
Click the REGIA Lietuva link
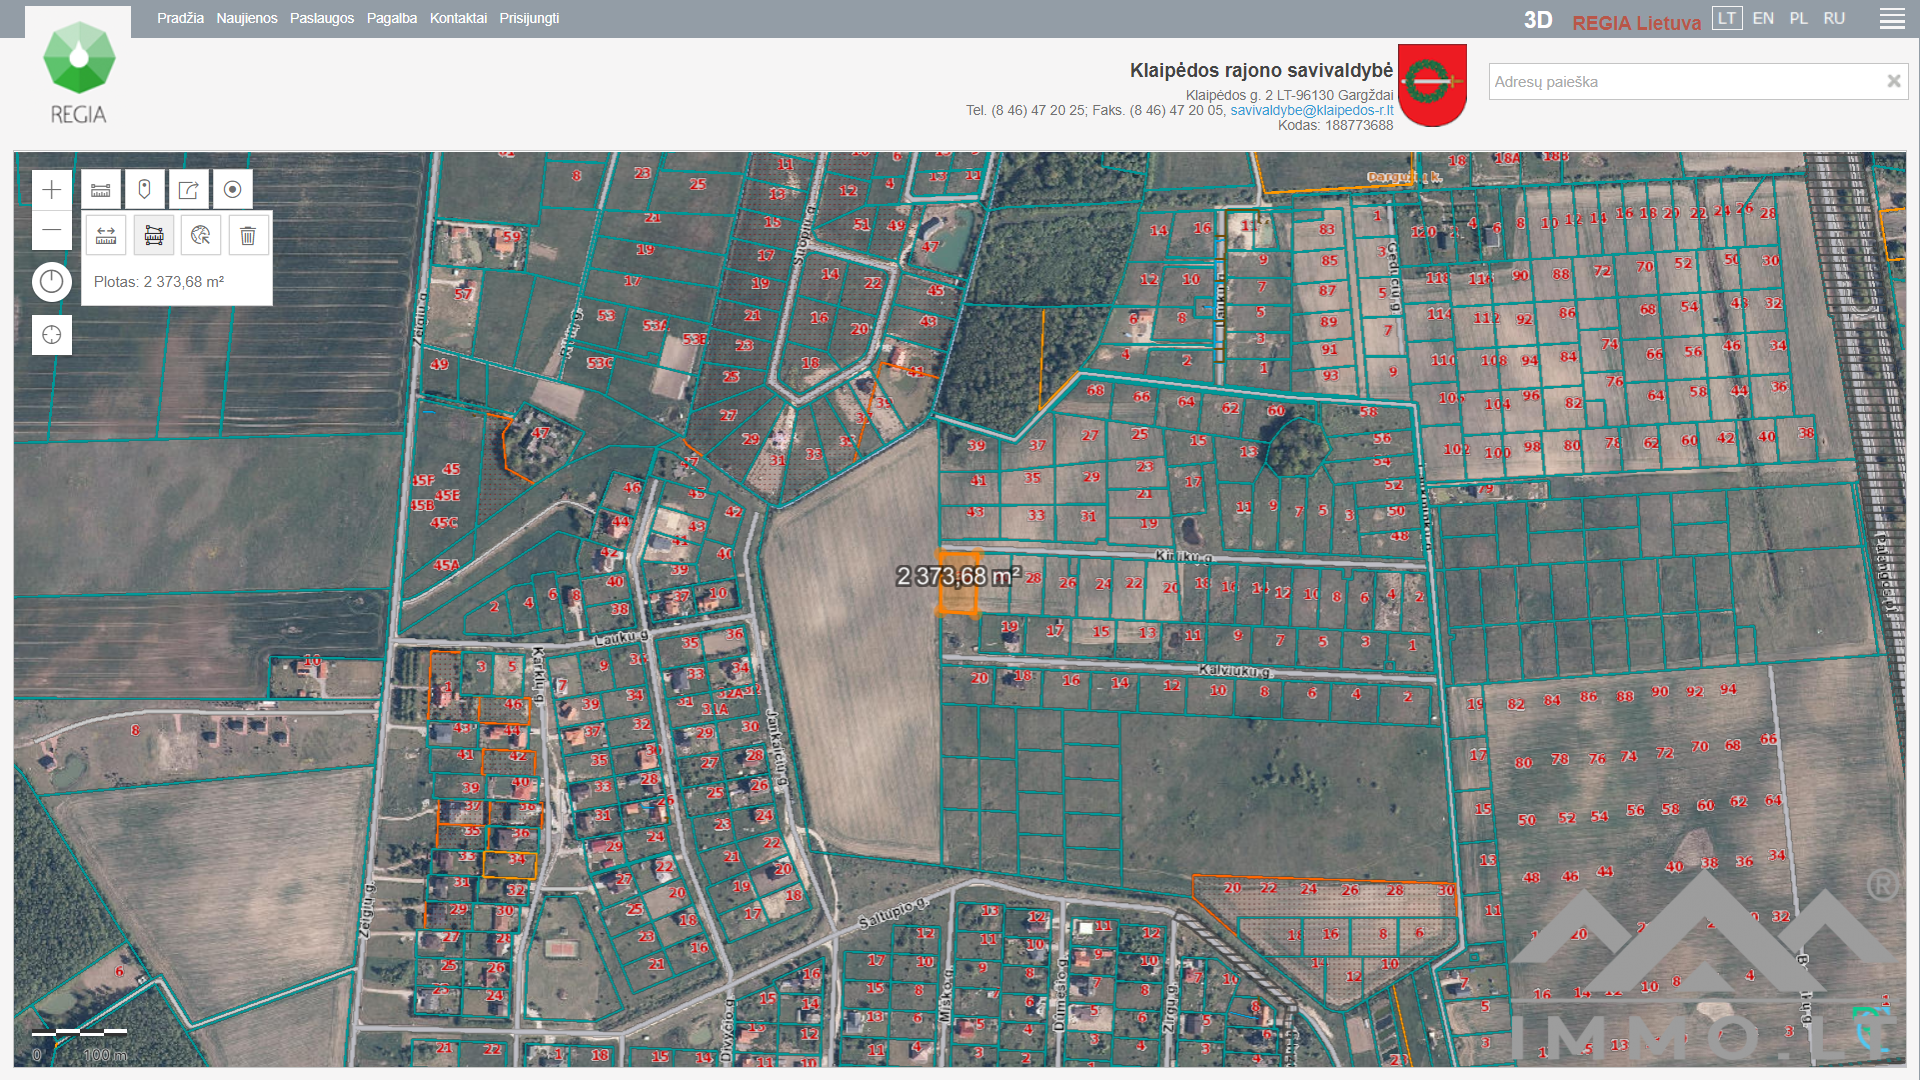click(x=1636, y=22)
